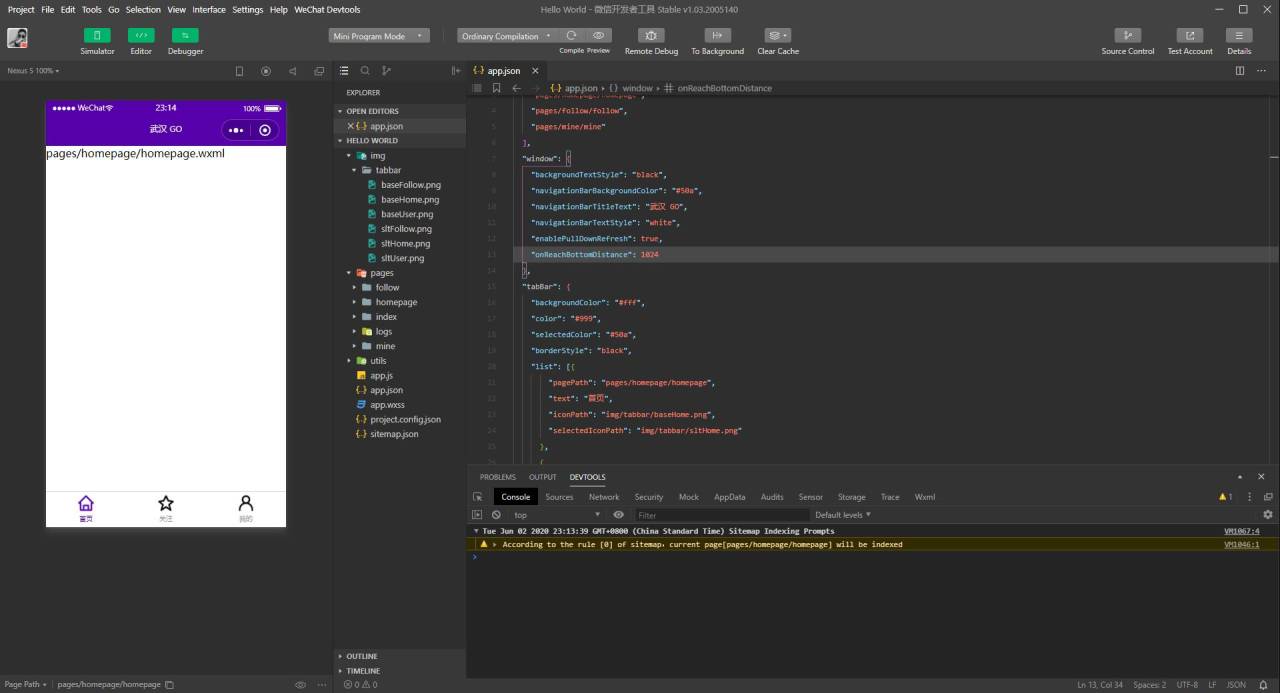Open Source Control from the toolbar

click(x=1127, y=36)
